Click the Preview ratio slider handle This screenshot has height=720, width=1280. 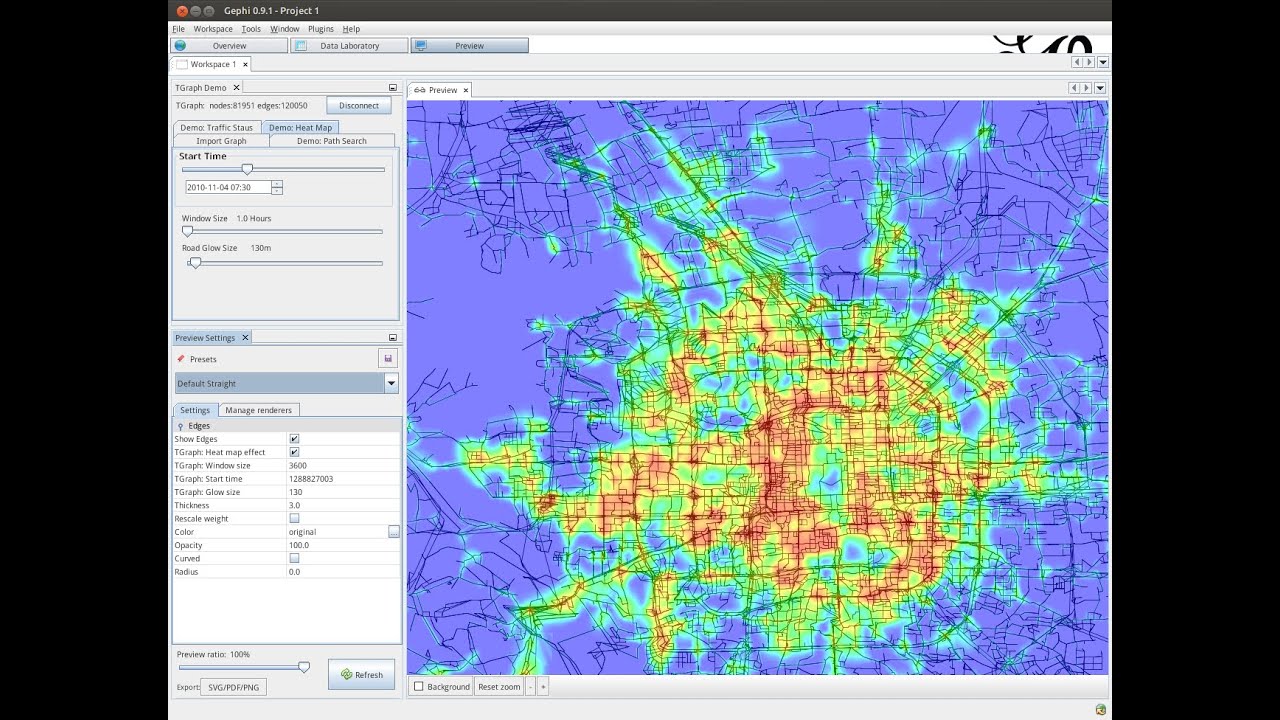click(x=304, y=667)
